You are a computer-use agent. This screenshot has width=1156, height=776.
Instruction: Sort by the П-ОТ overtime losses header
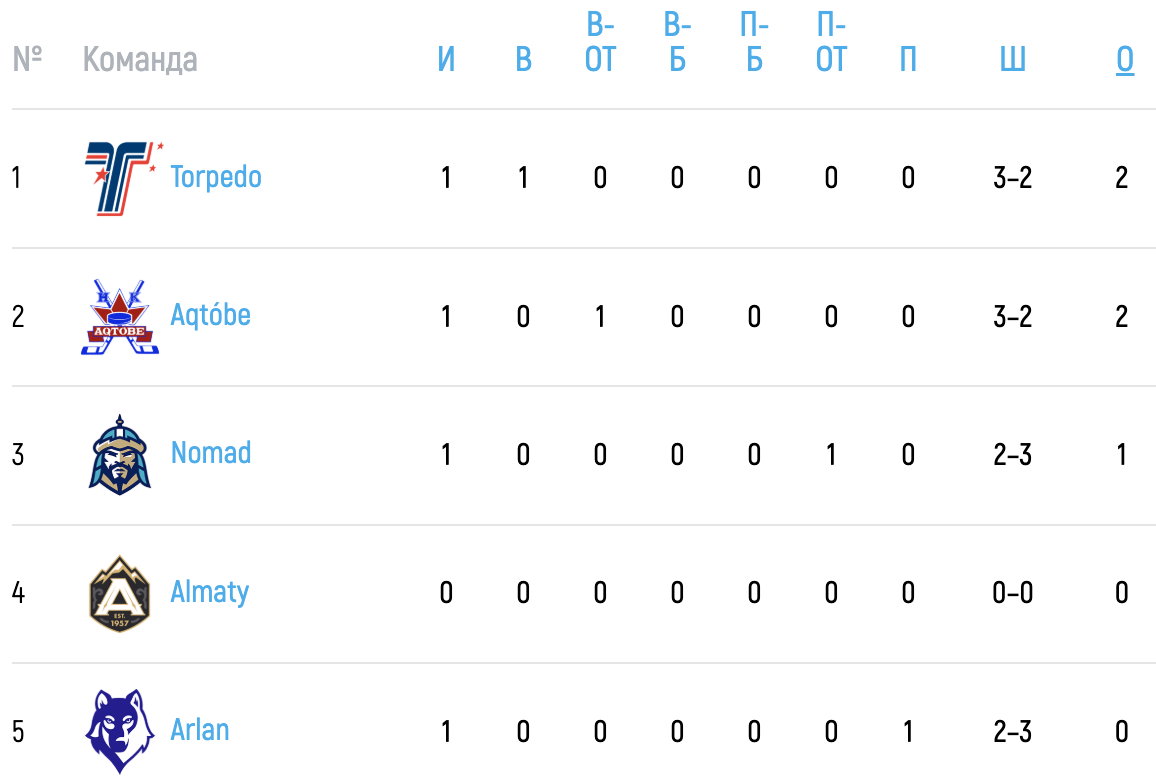coord(831,43)
